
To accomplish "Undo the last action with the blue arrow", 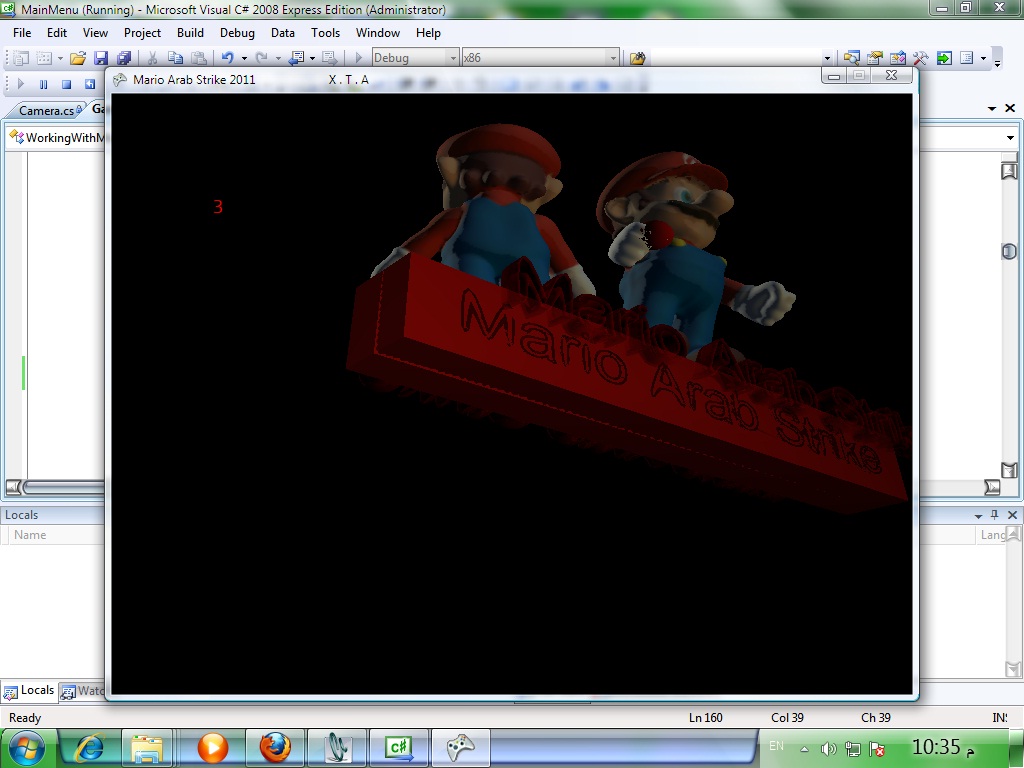I will 227,58.
